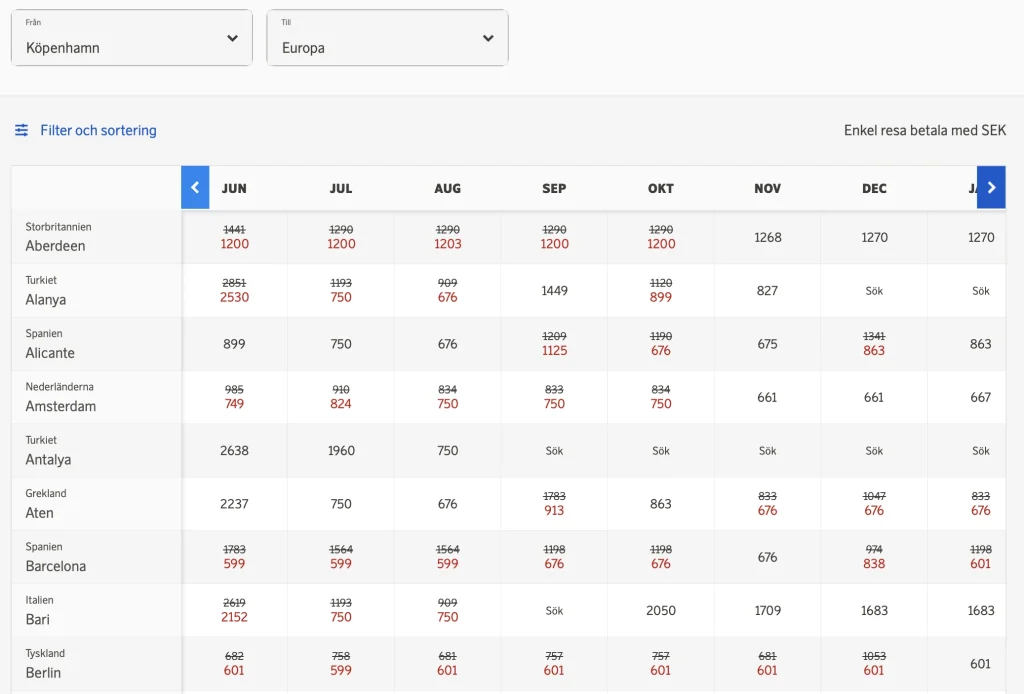The height and width of the screenshot is (694, 1024).
Task: Select the OKT month column header
Action: pyautogui.click(x=661, y=188)
